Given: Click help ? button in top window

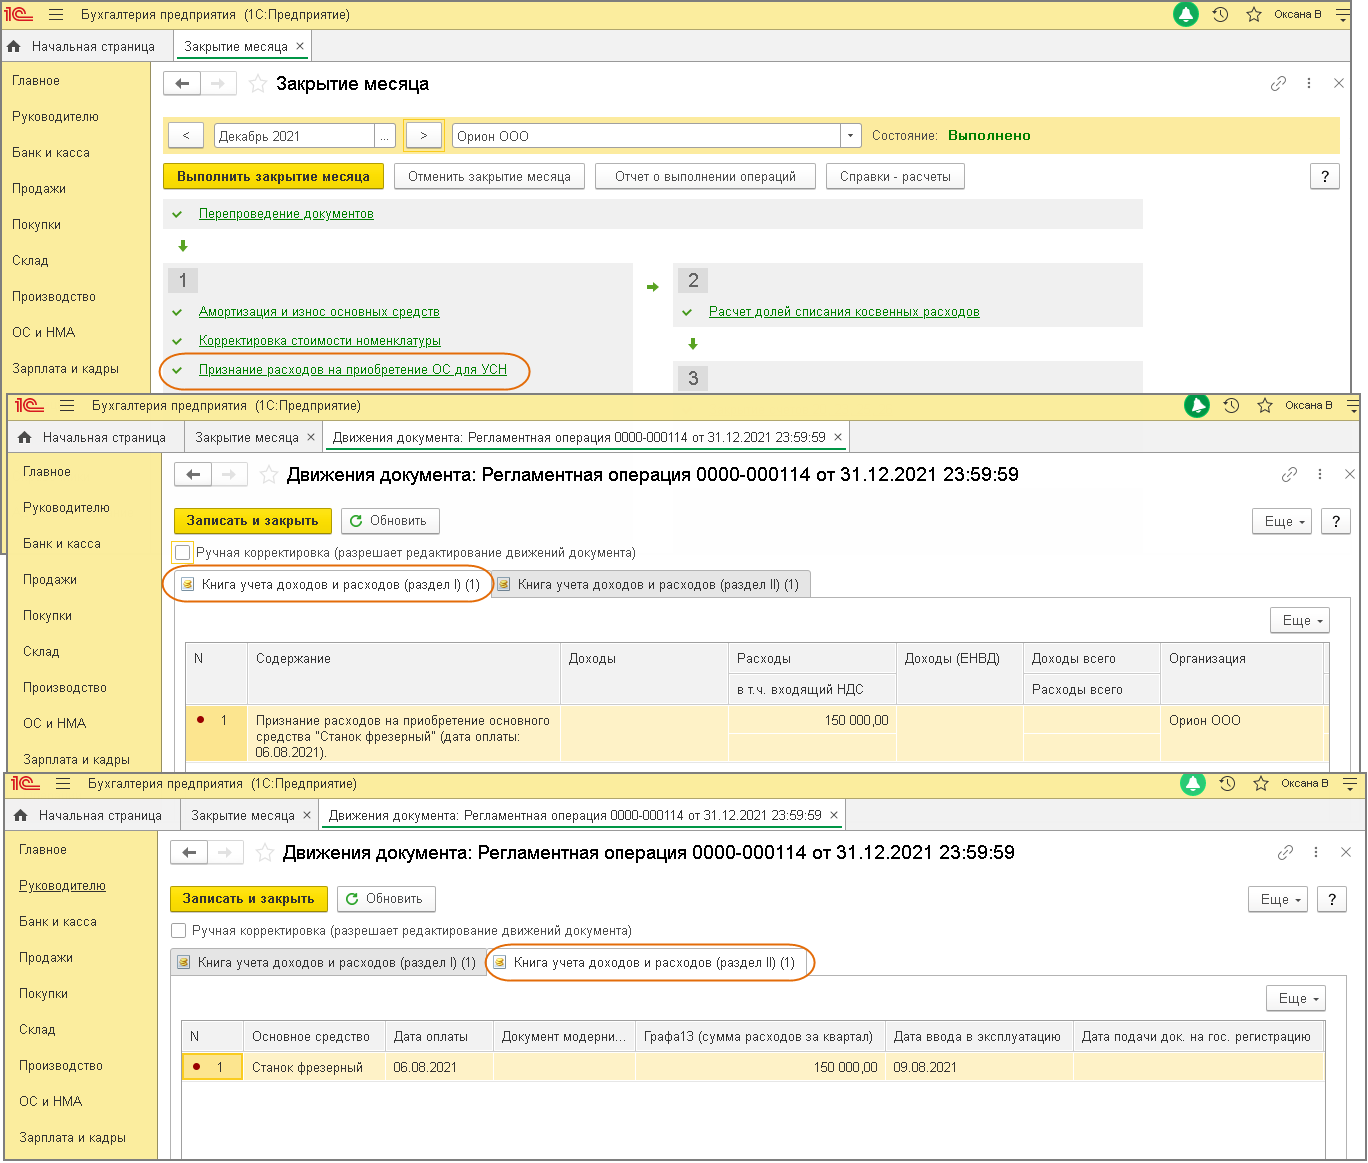Looking at the screenshot, I should coord(1325,177).
